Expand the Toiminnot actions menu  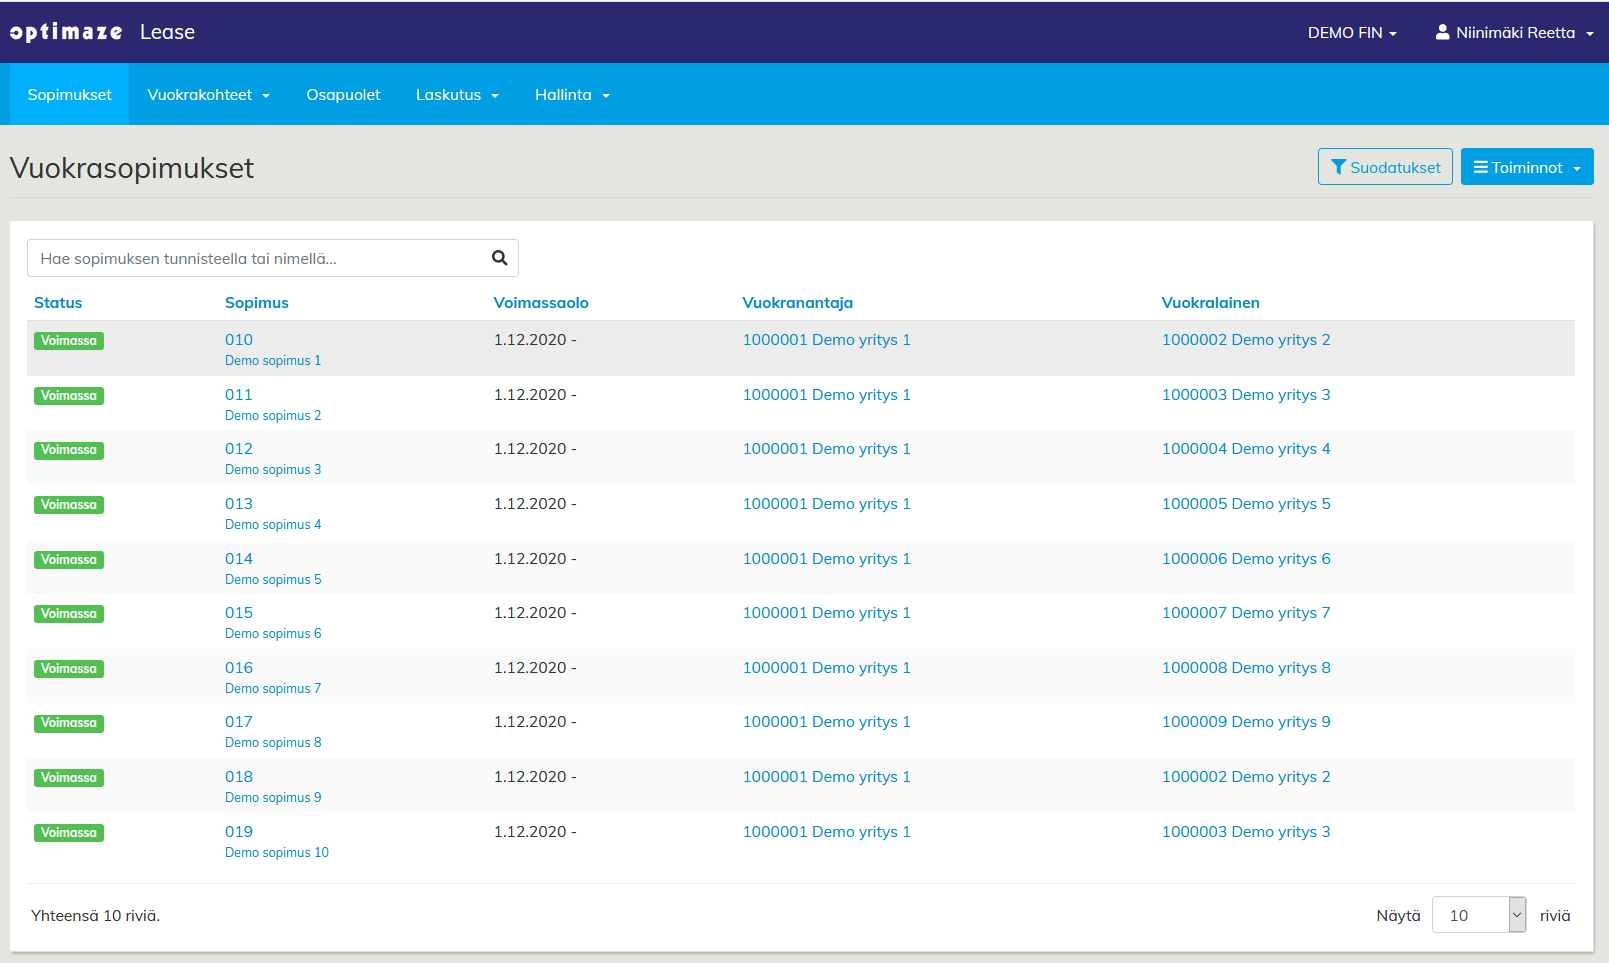1526,167
